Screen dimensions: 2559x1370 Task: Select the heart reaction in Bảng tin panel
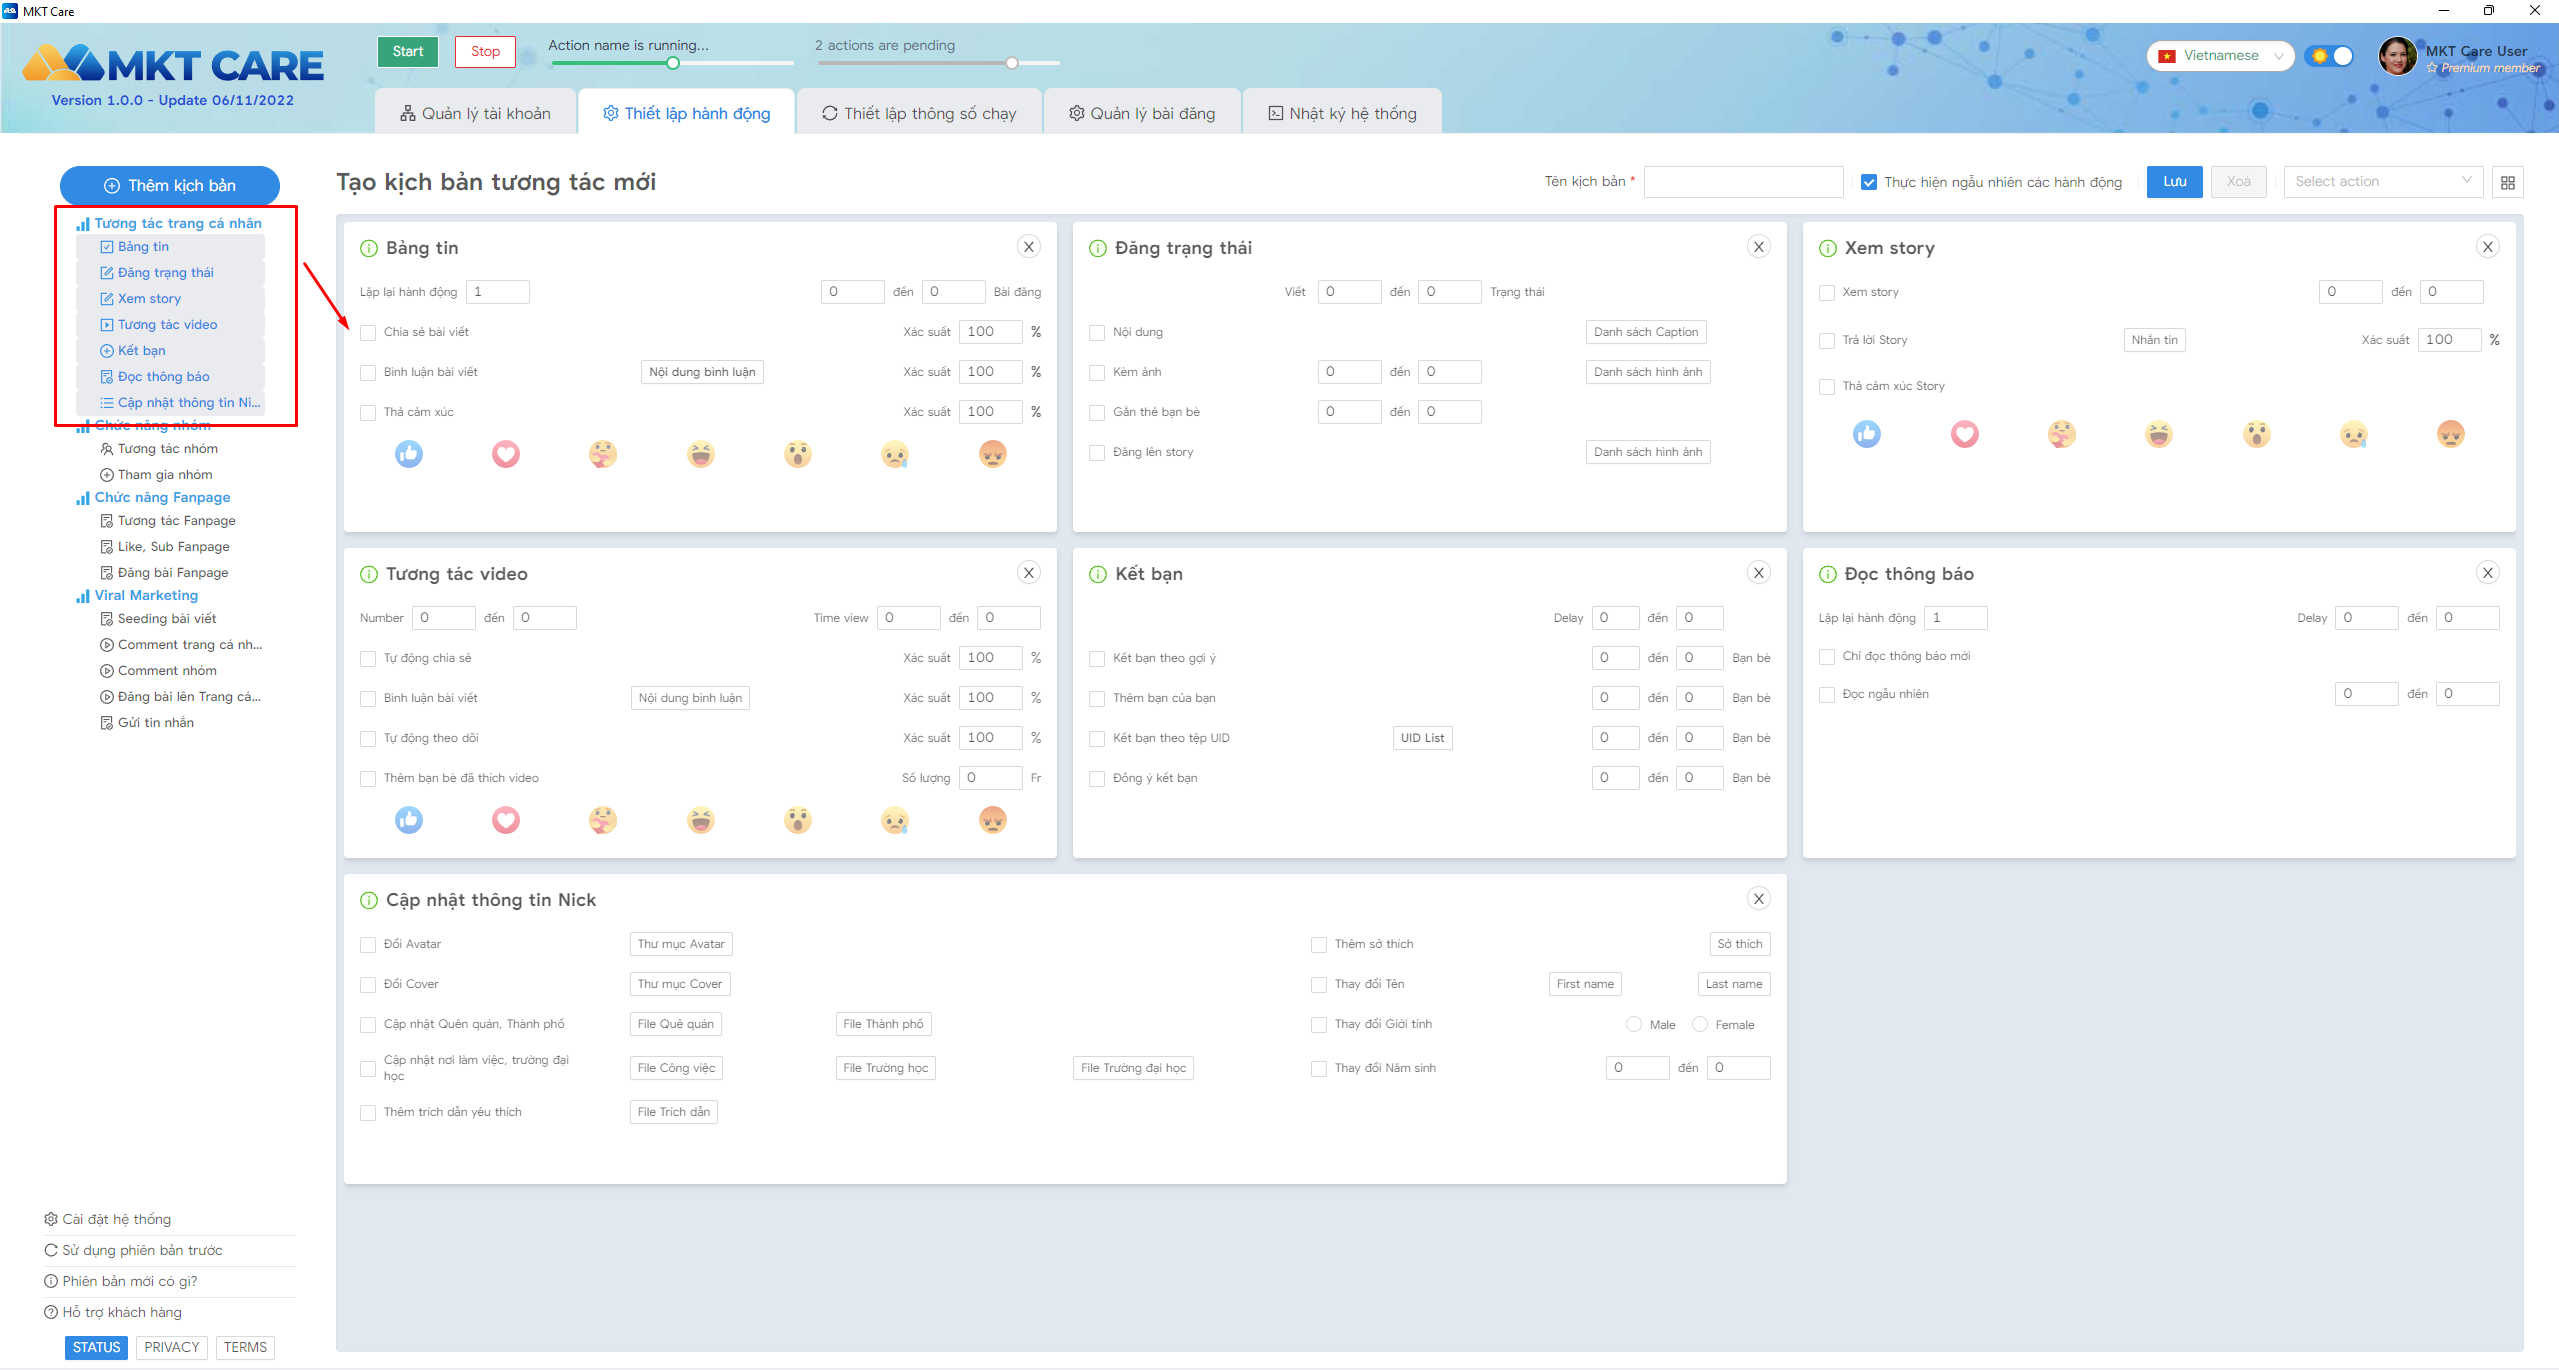506,454
